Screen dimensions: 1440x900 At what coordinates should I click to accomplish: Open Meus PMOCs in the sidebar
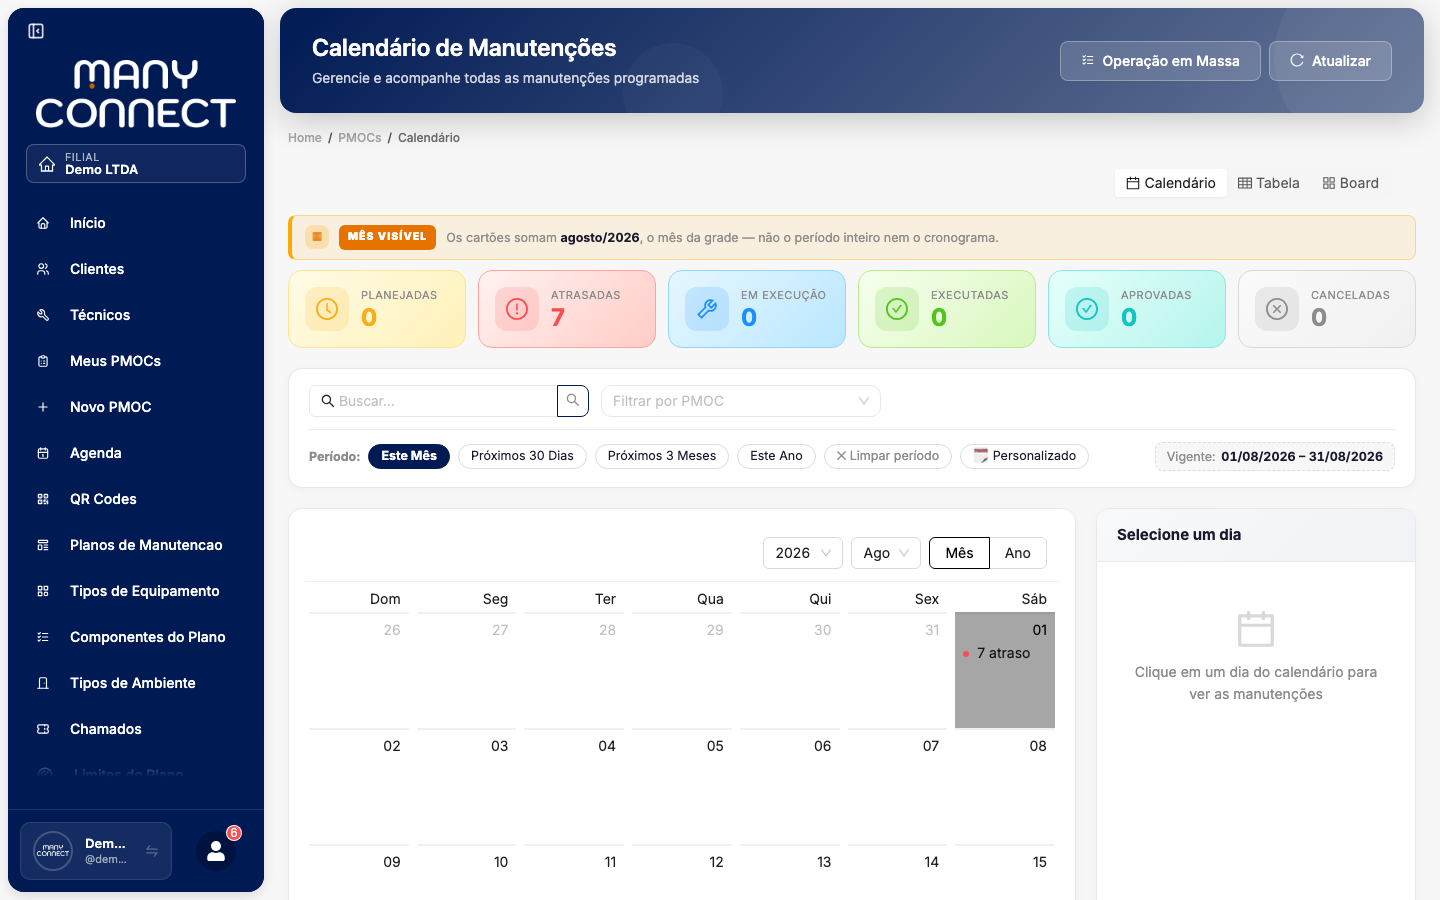pos(136,361)
